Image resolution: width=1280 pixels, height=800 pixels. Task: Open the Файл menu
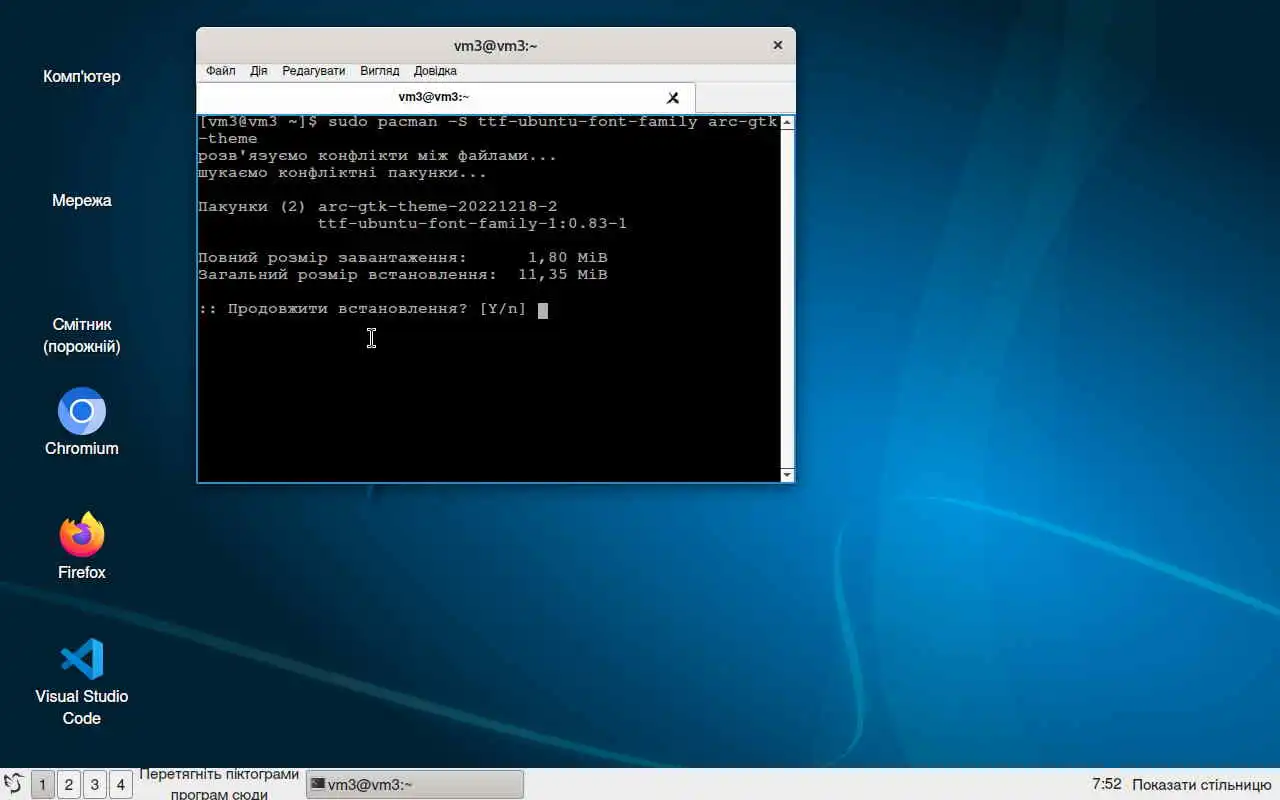[221, 71]
